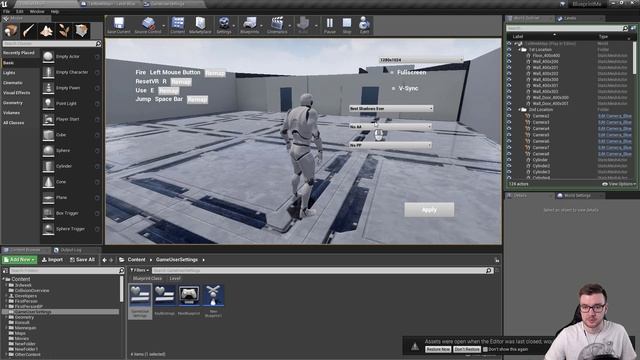
Task: Pick Empty Character from the placement list
Action: 71,72
